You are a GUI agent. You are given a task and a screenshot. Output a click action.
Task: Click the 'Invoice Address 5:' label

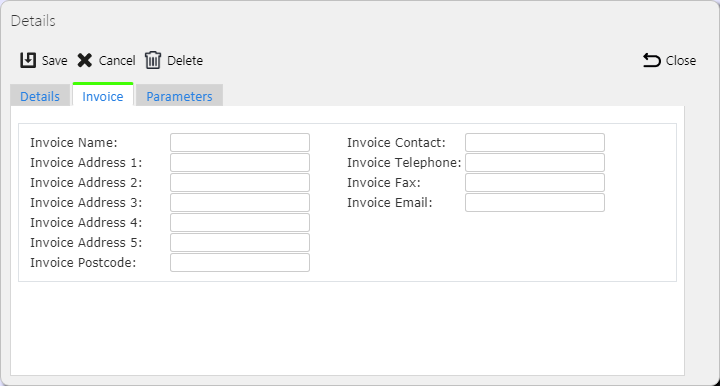[86, 243]
